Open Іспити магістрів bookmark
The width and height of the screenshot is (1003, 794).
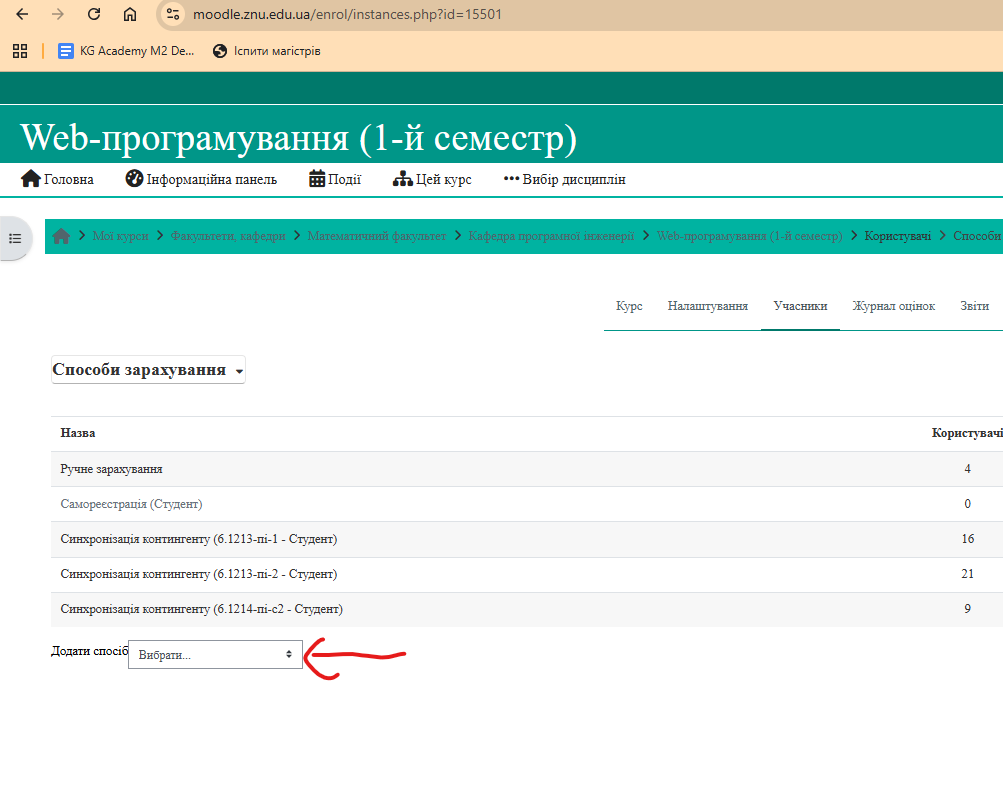point(267,51)
